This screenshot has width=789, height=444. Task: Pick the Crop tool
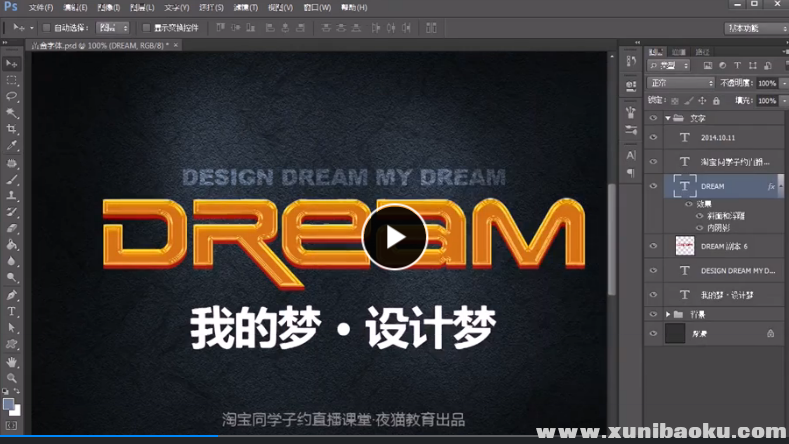(12, 129)
